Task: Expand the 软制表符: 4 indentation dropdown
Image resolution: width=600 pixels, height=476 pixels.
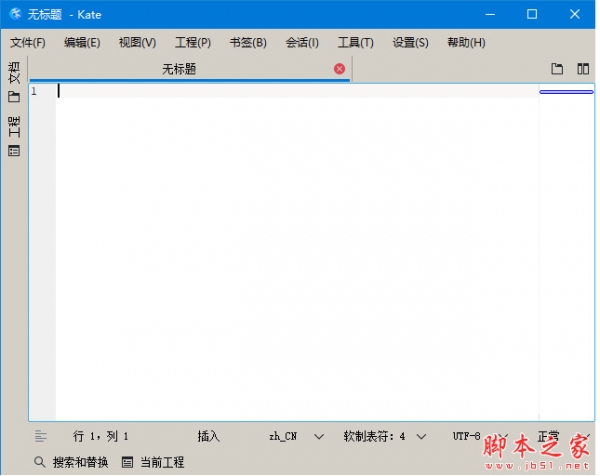Action: click(421, 436)
